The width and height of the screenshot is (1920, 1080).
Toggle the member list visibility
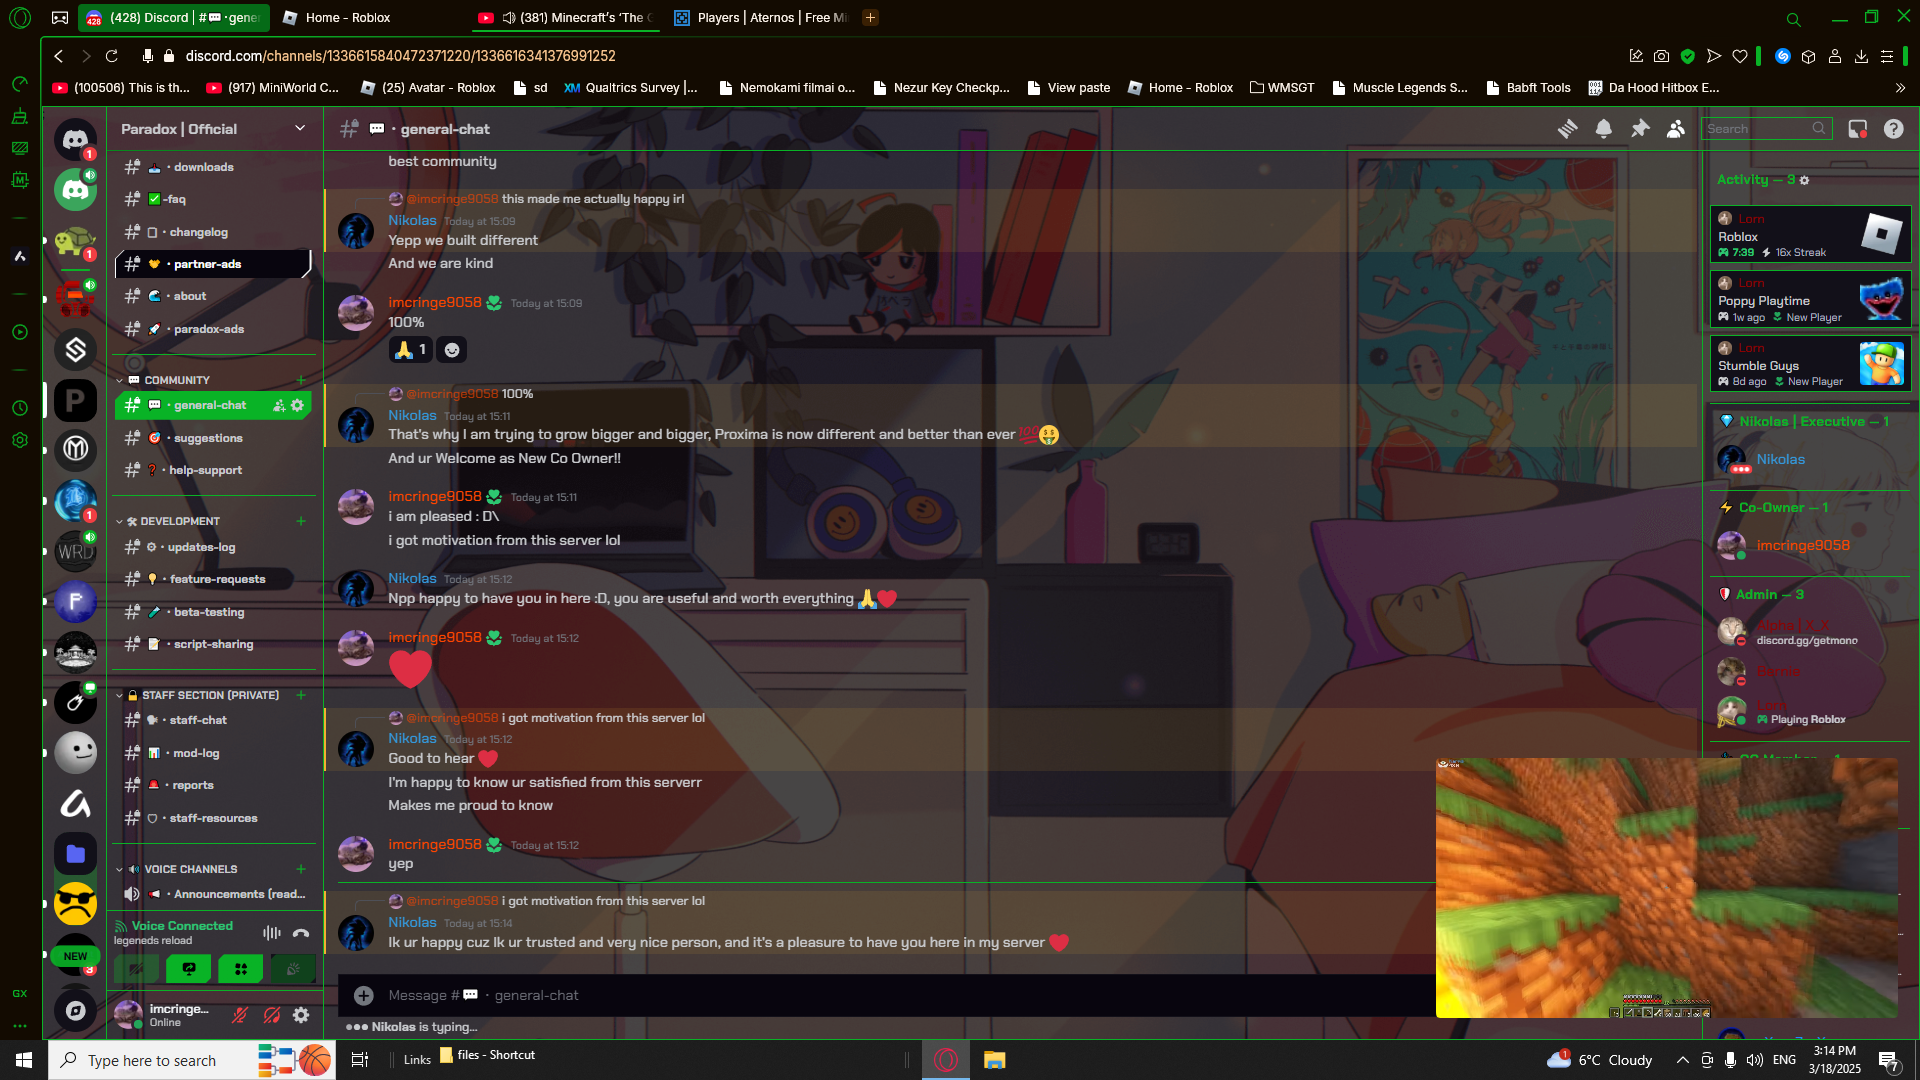(x=1676, y=129)
